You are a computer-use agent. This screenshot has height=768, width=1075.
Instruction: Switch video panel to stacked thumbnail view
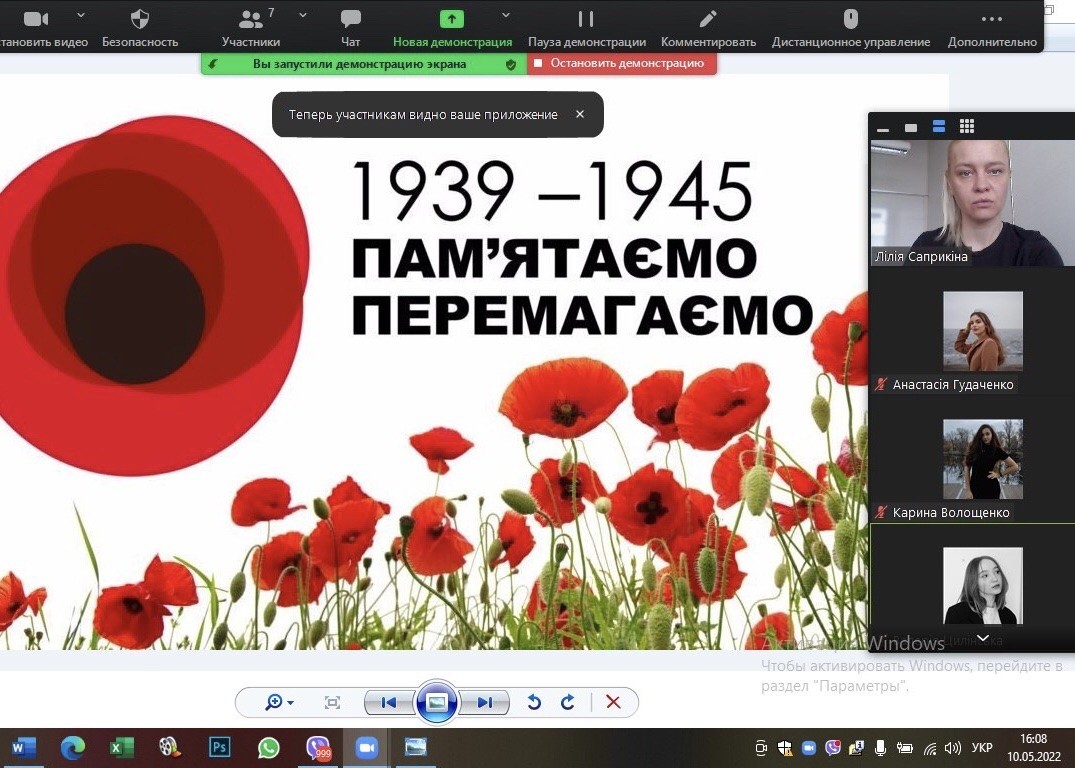[939, 126]
